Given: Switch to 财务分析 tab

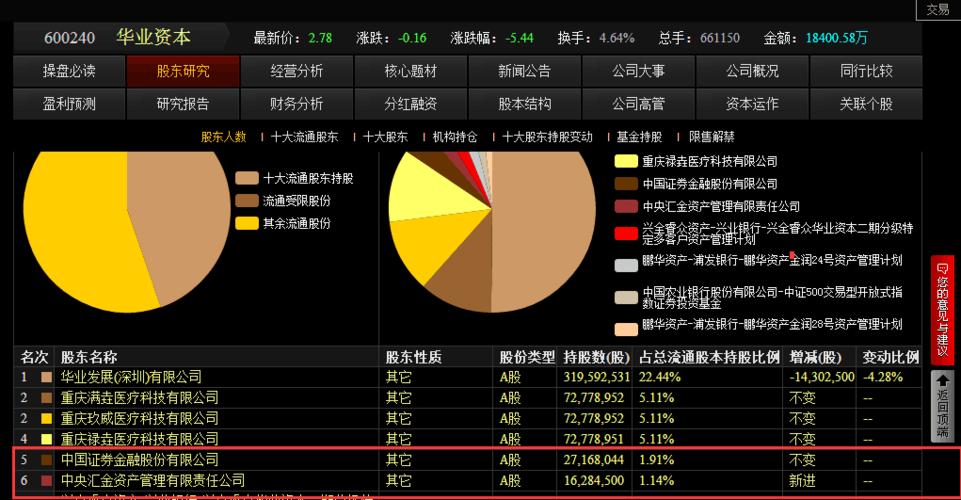Looking at the screenshot, I should coord(297,104).
